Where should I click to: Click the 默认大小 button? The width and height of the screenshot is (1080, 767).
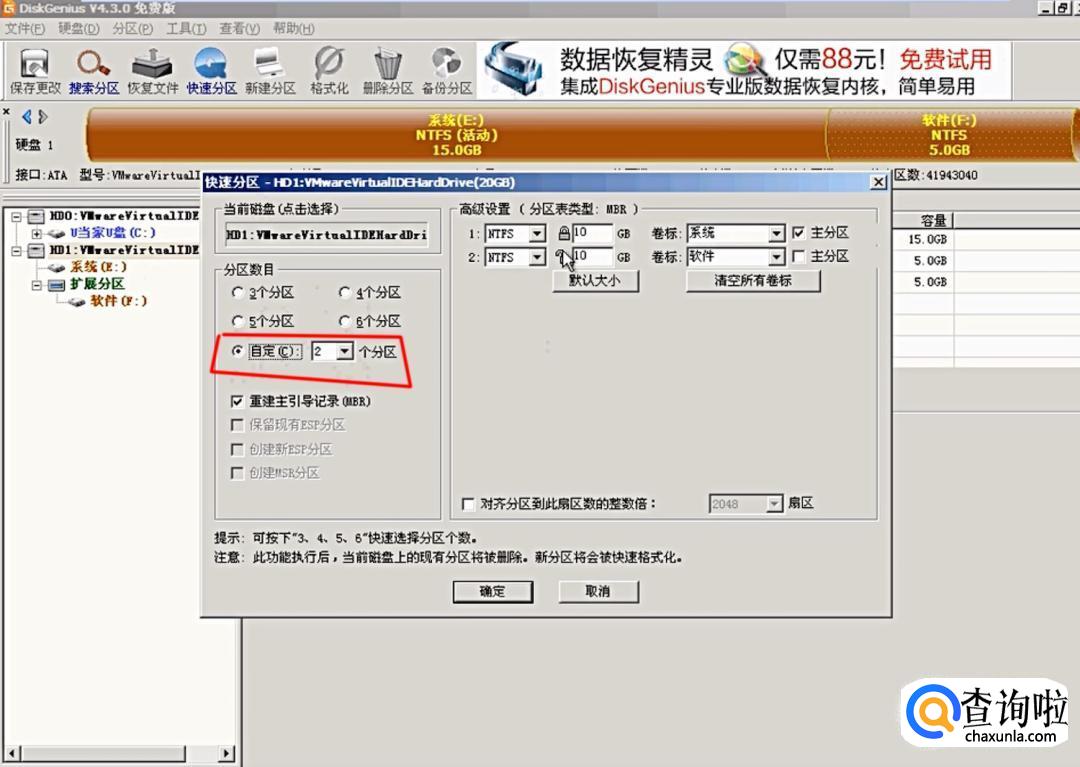tap(595, 281)
